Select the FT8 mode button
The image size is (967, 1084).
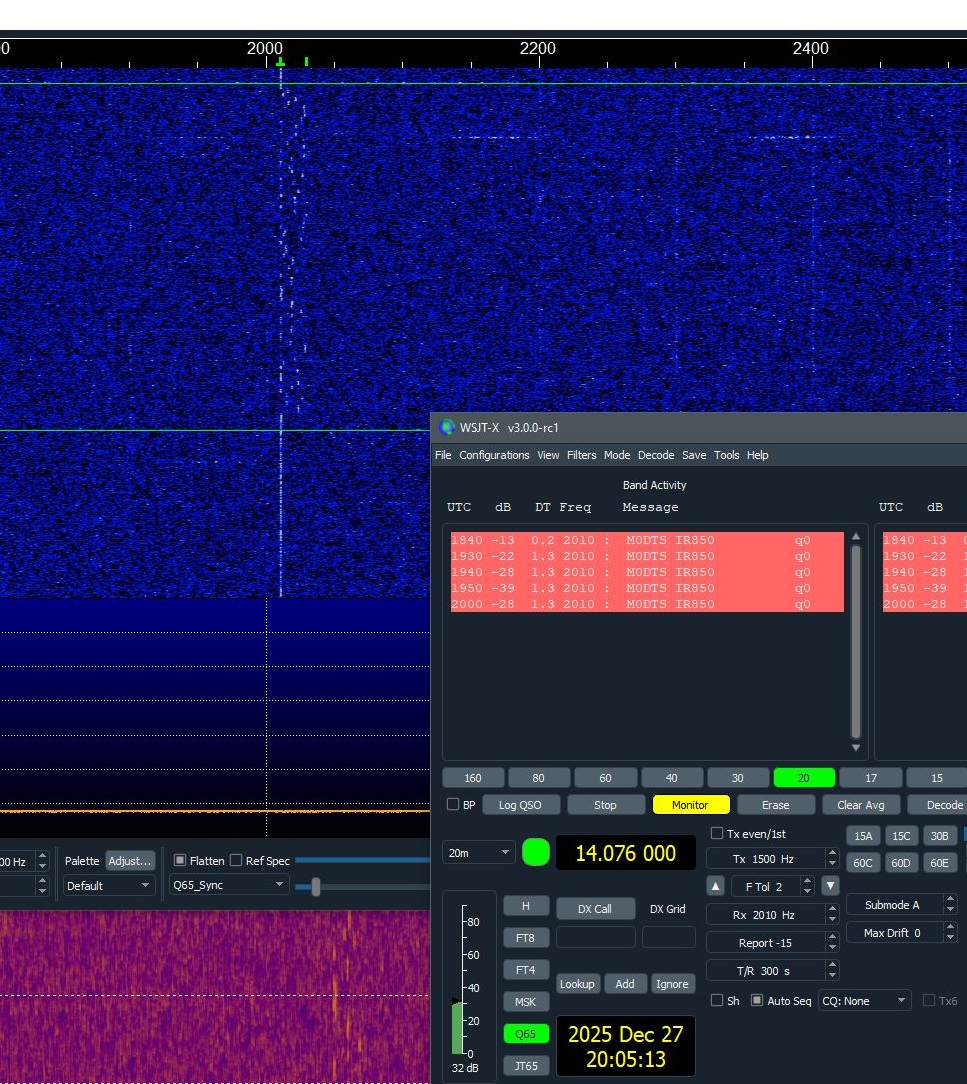526,938
